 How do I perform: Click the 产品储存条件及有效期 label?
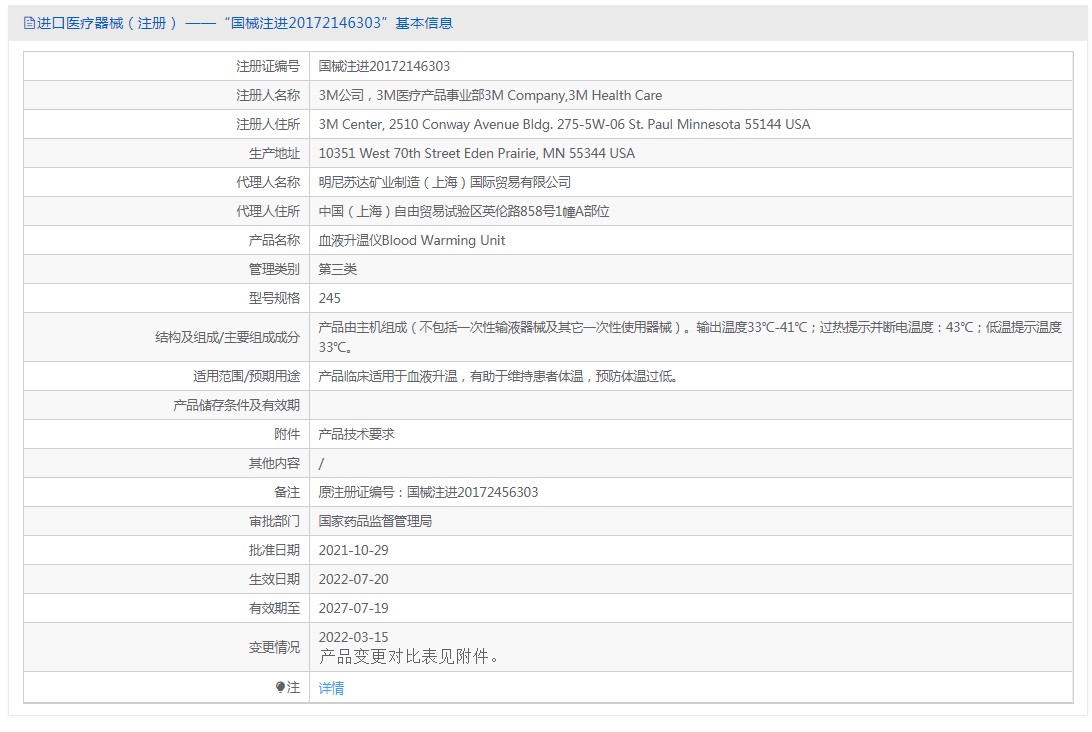[x=236, y=405]
